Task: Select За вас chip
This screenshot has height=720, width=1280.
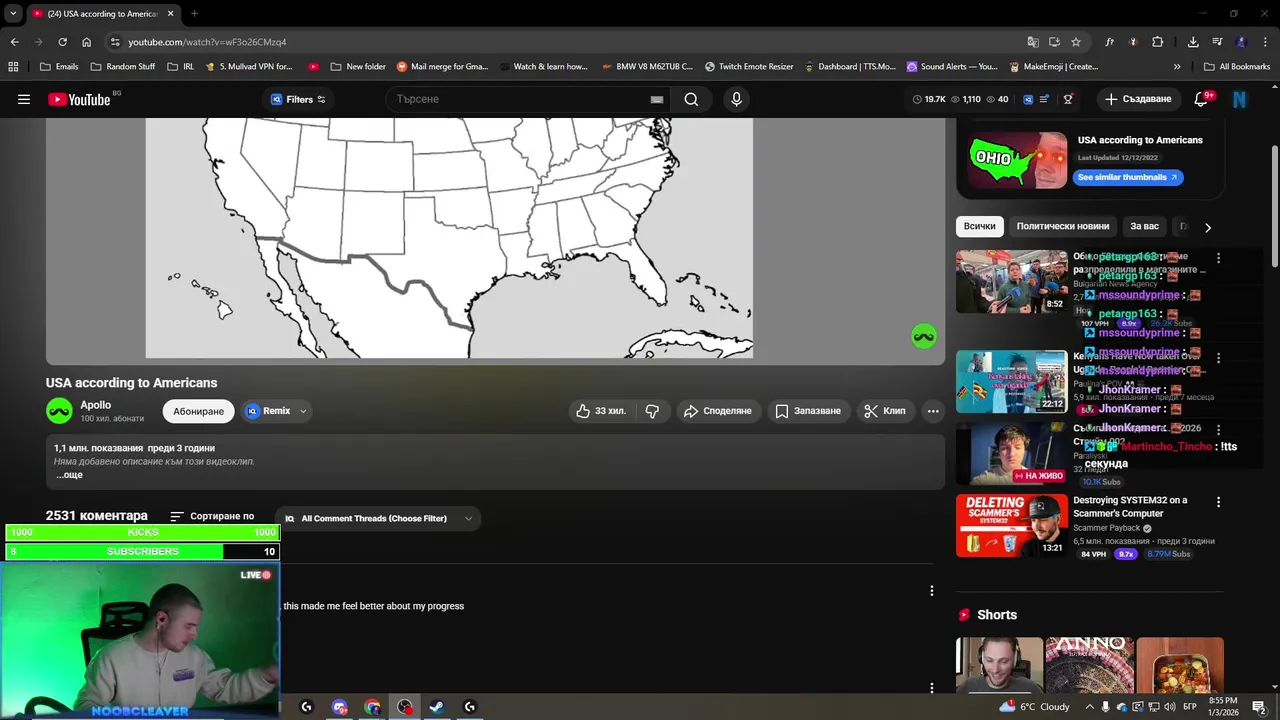Action: 1144,226
